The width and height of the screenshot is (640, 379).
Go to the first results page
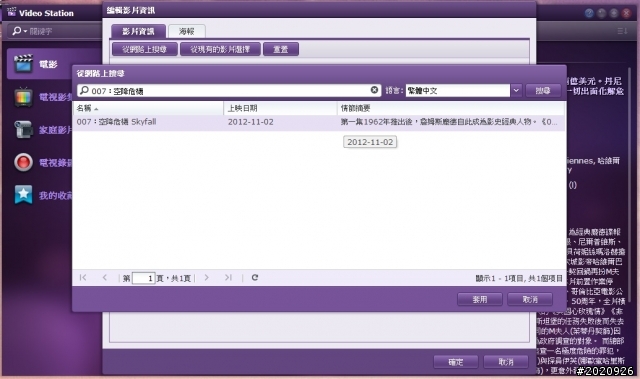[83, 278]
